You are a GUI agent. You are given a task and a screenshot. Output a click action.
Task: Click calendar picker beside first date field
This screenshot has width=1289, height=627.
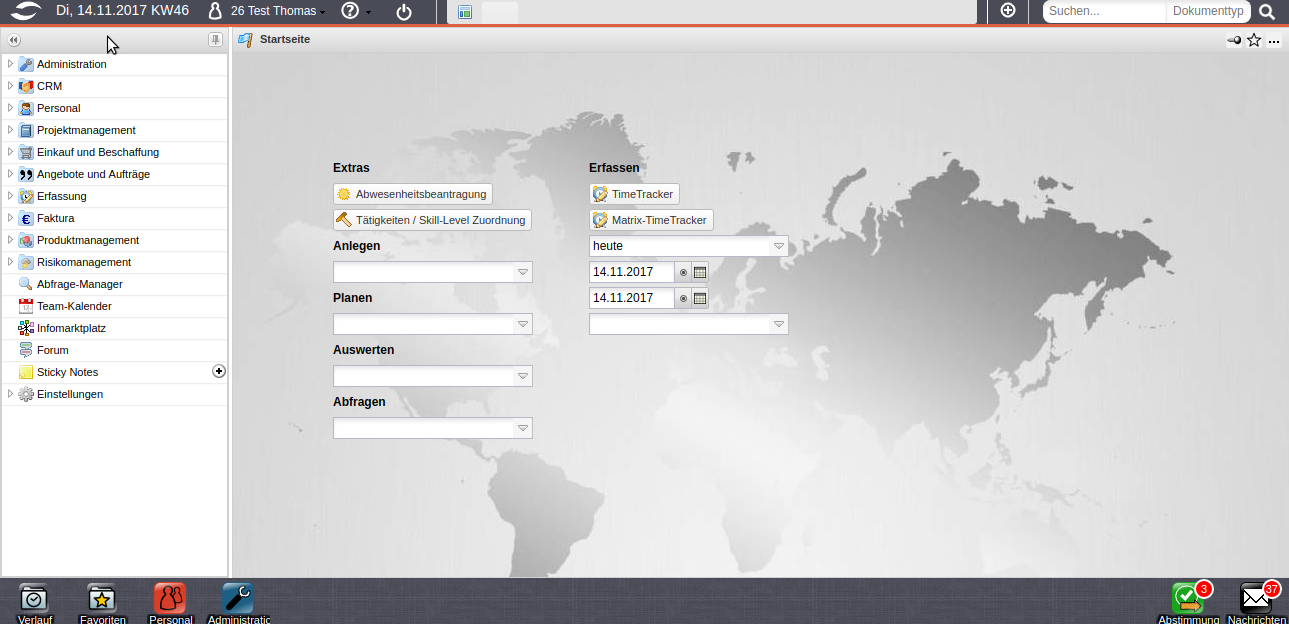pos(700,272)
